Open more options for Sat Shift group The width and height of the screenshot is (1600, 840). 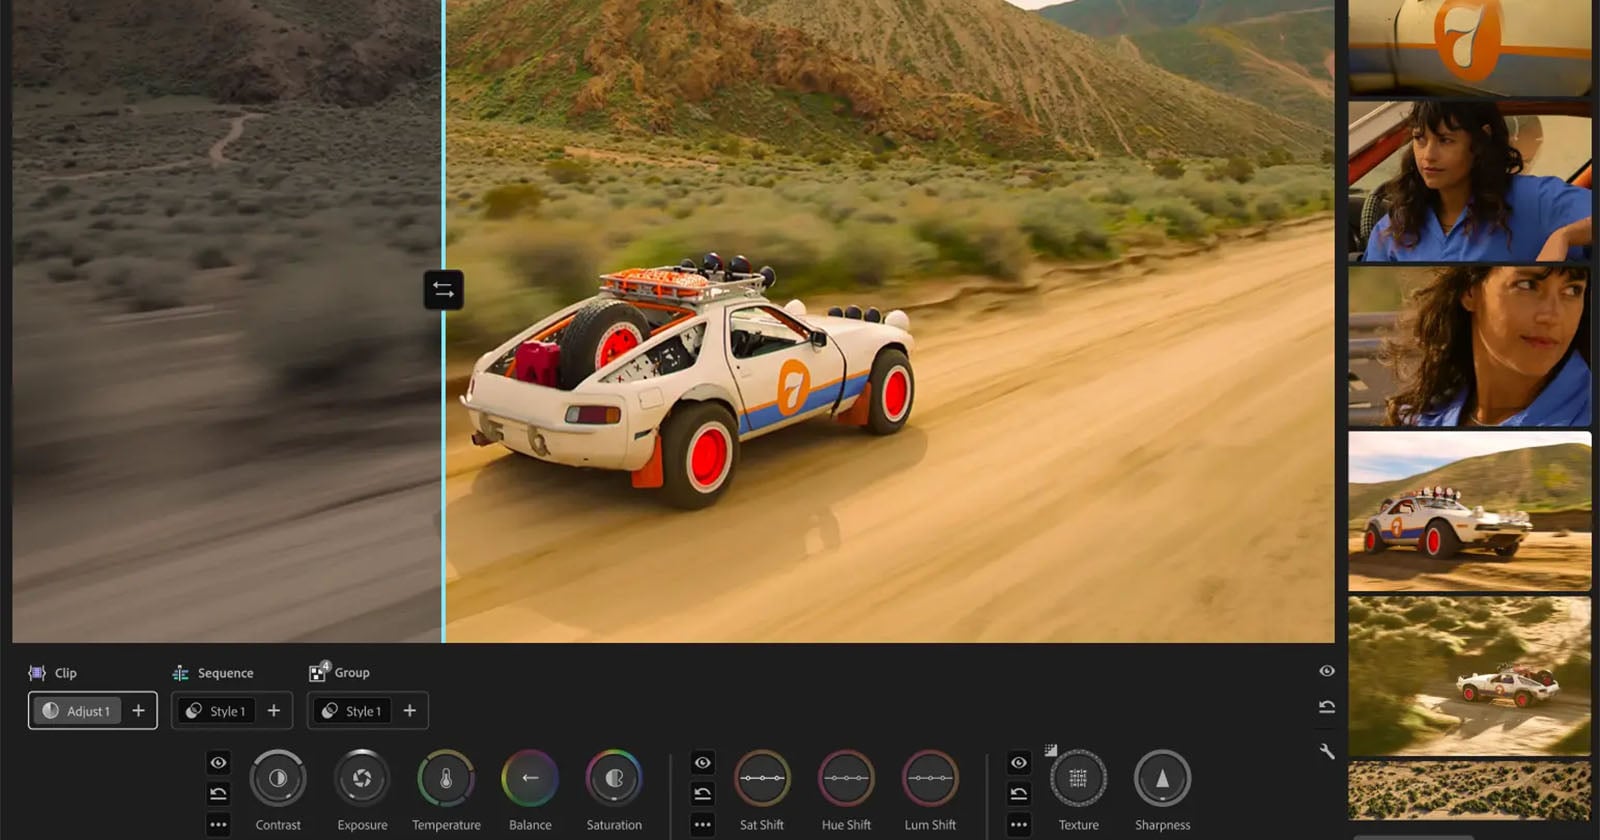tap(703, 825)
